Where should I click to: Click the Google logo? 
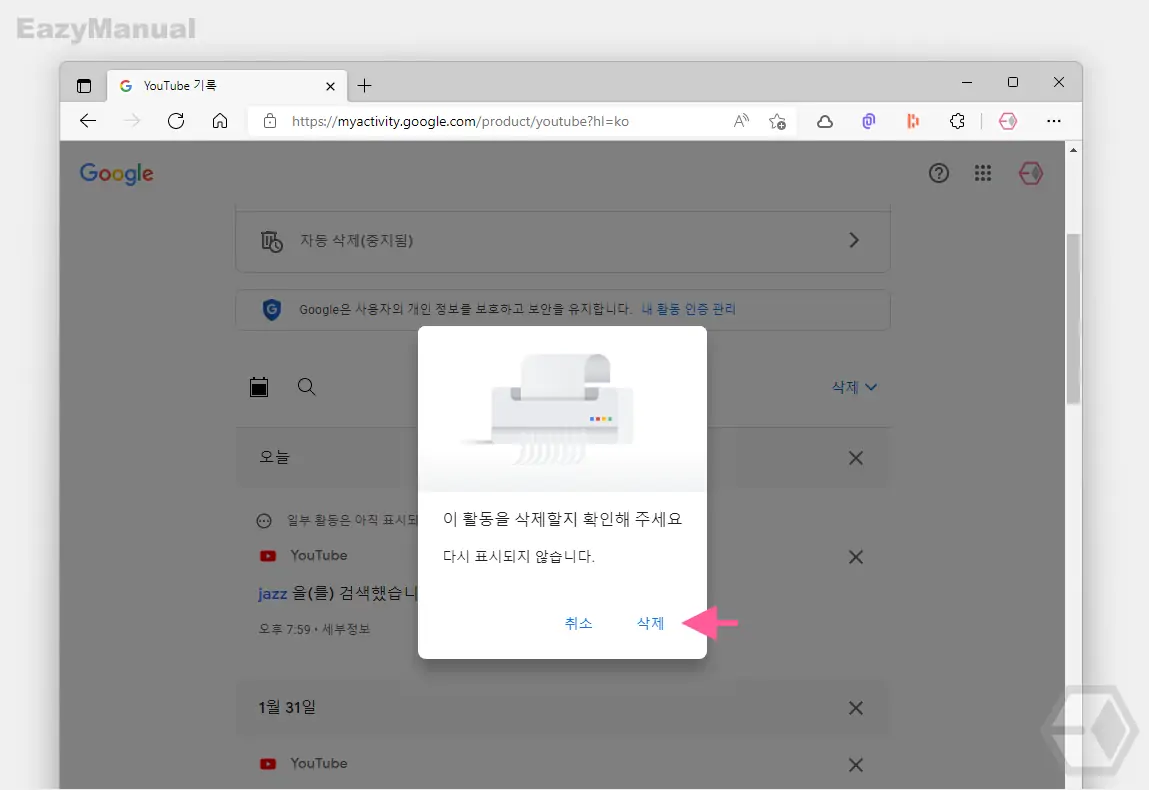(x=117, y=174)
